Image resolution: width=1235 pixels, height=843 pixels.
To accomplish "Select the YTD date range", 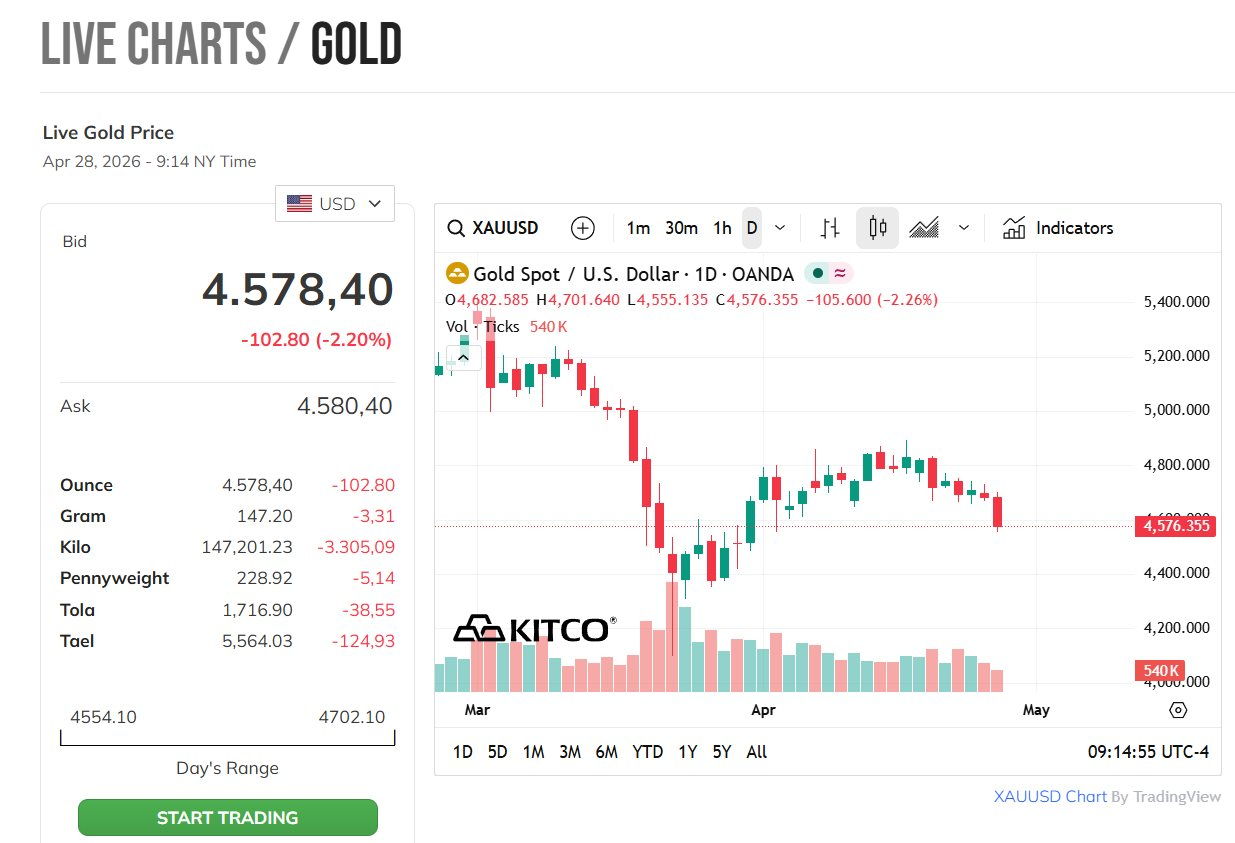I will coord(647,752).
